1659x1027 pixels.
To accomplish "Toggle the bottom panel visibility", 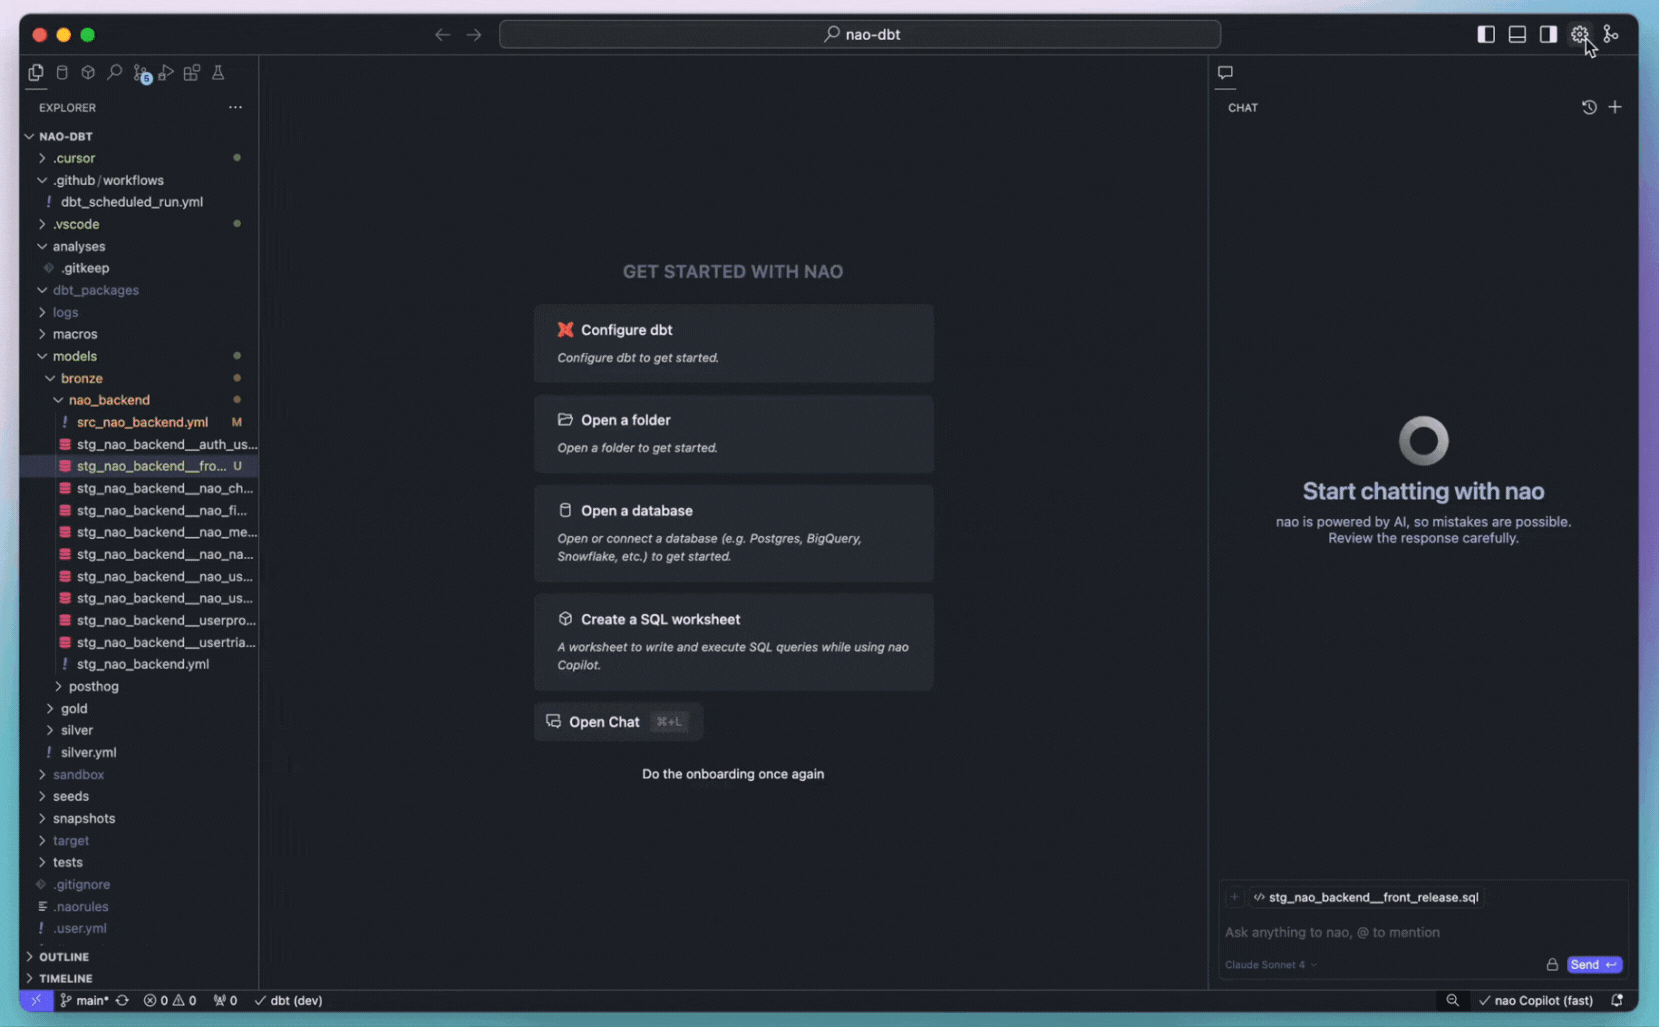I will pos(1517,34).
